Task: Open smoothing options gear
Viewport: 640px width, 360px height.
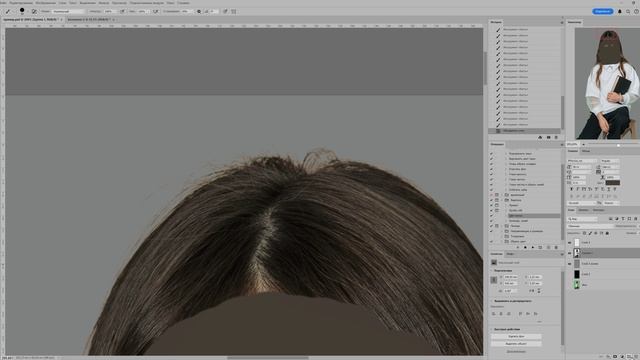Action: pyautogui.click(x=199, y=11)
